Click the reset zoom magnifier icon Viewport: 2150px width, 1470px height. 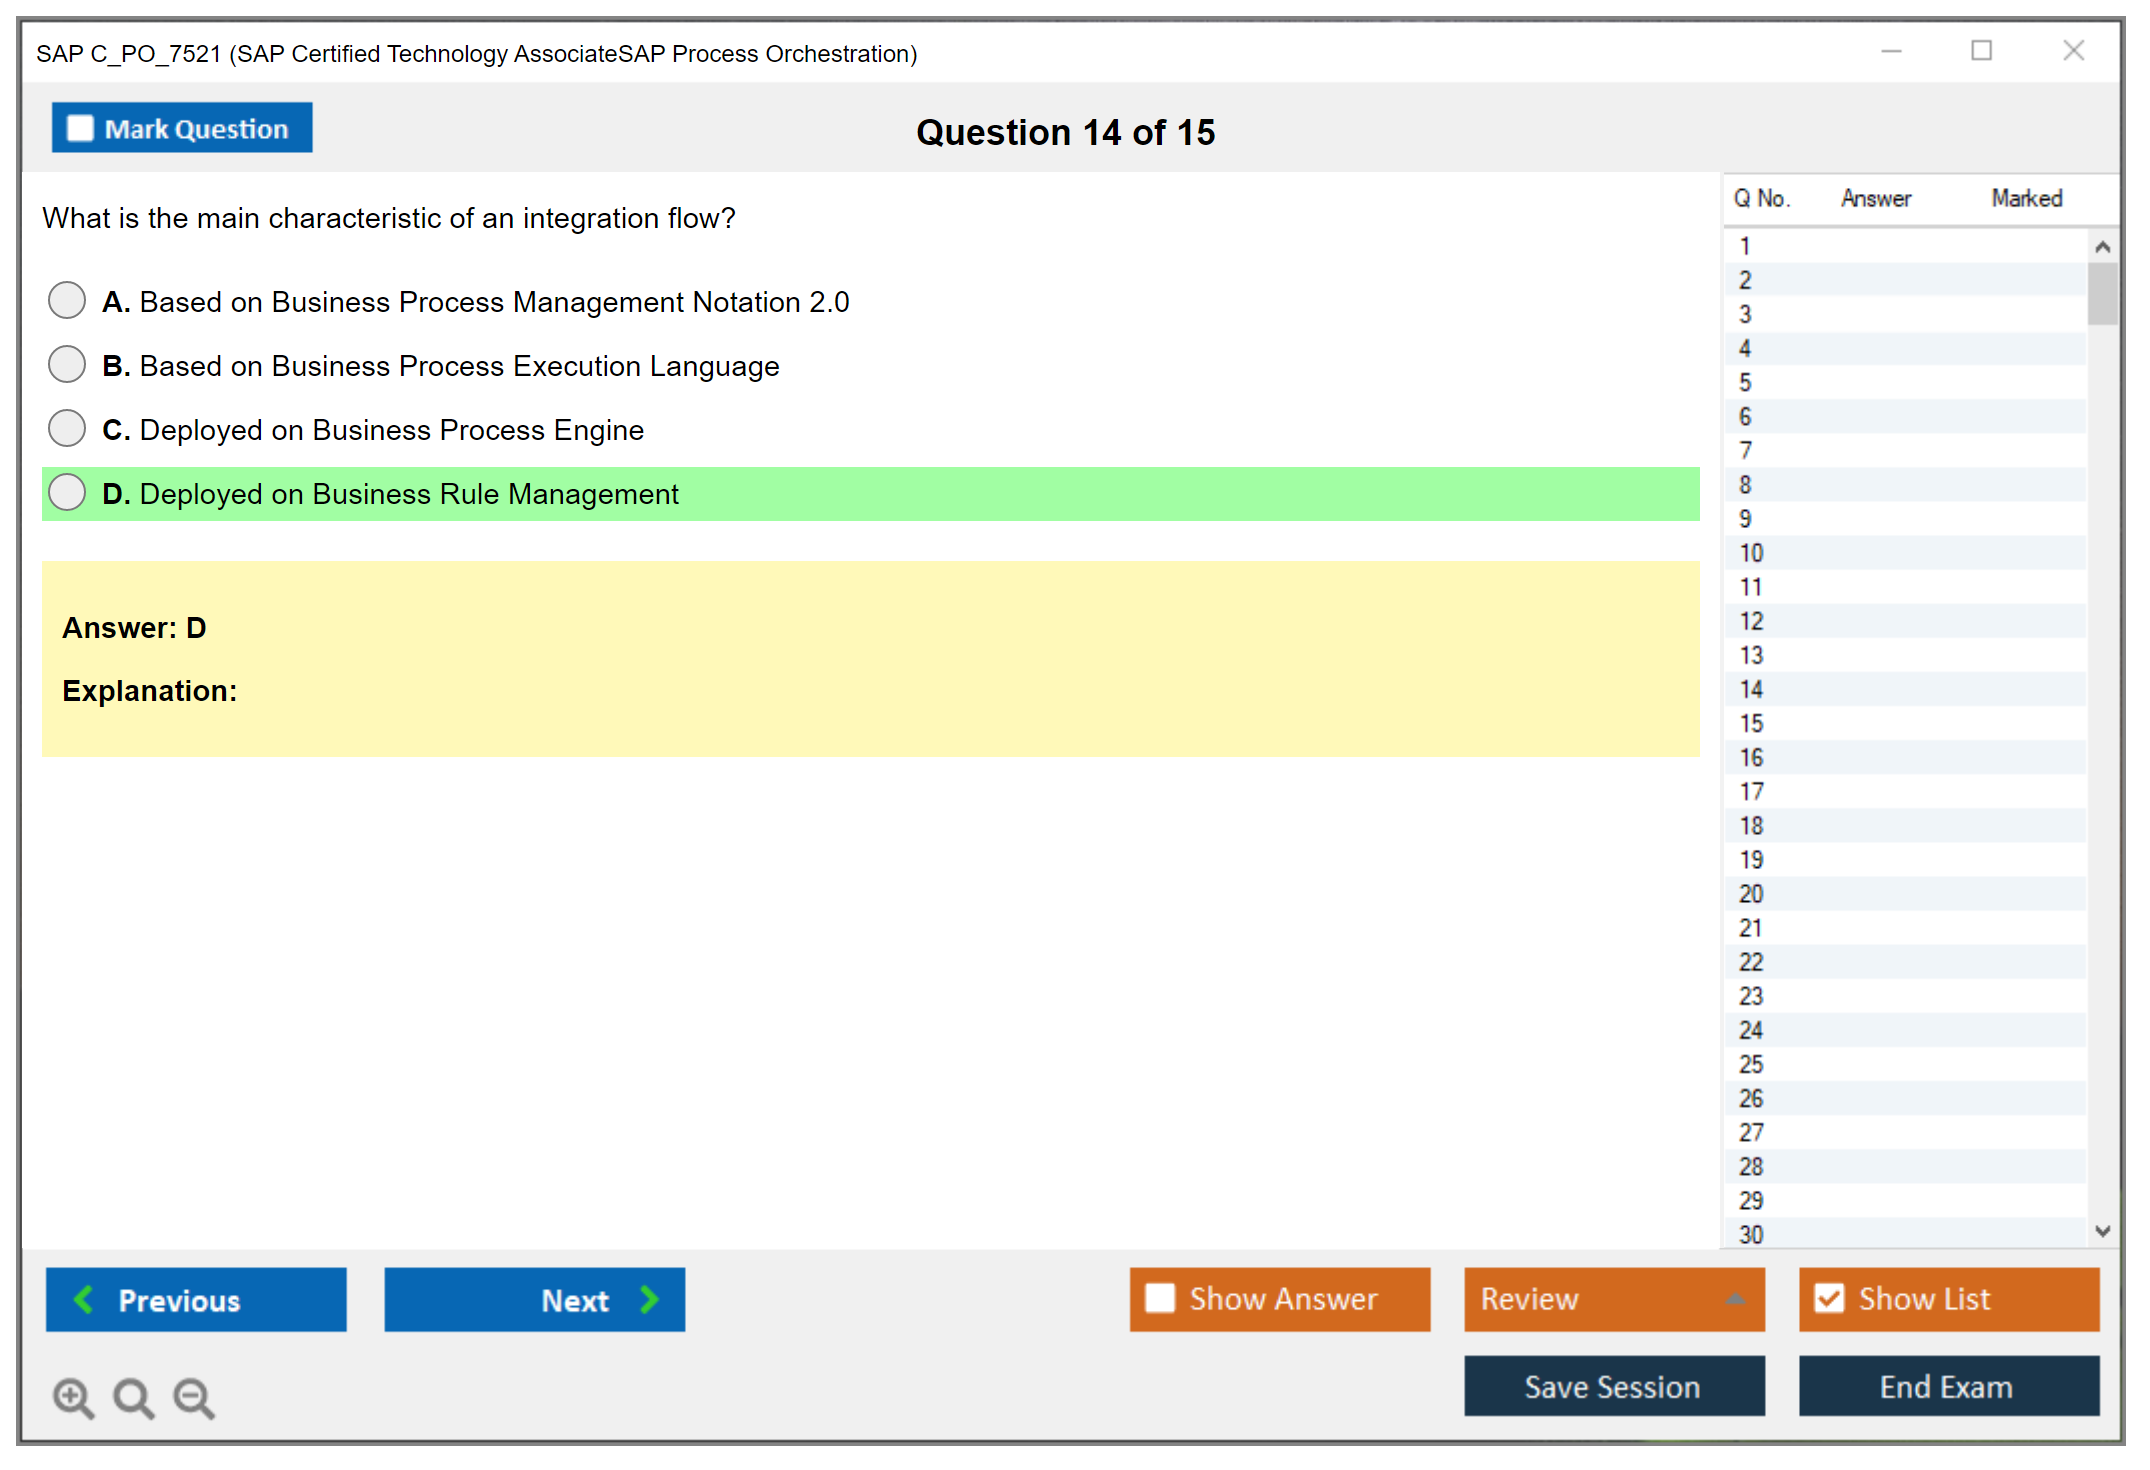coord(133,1397)
